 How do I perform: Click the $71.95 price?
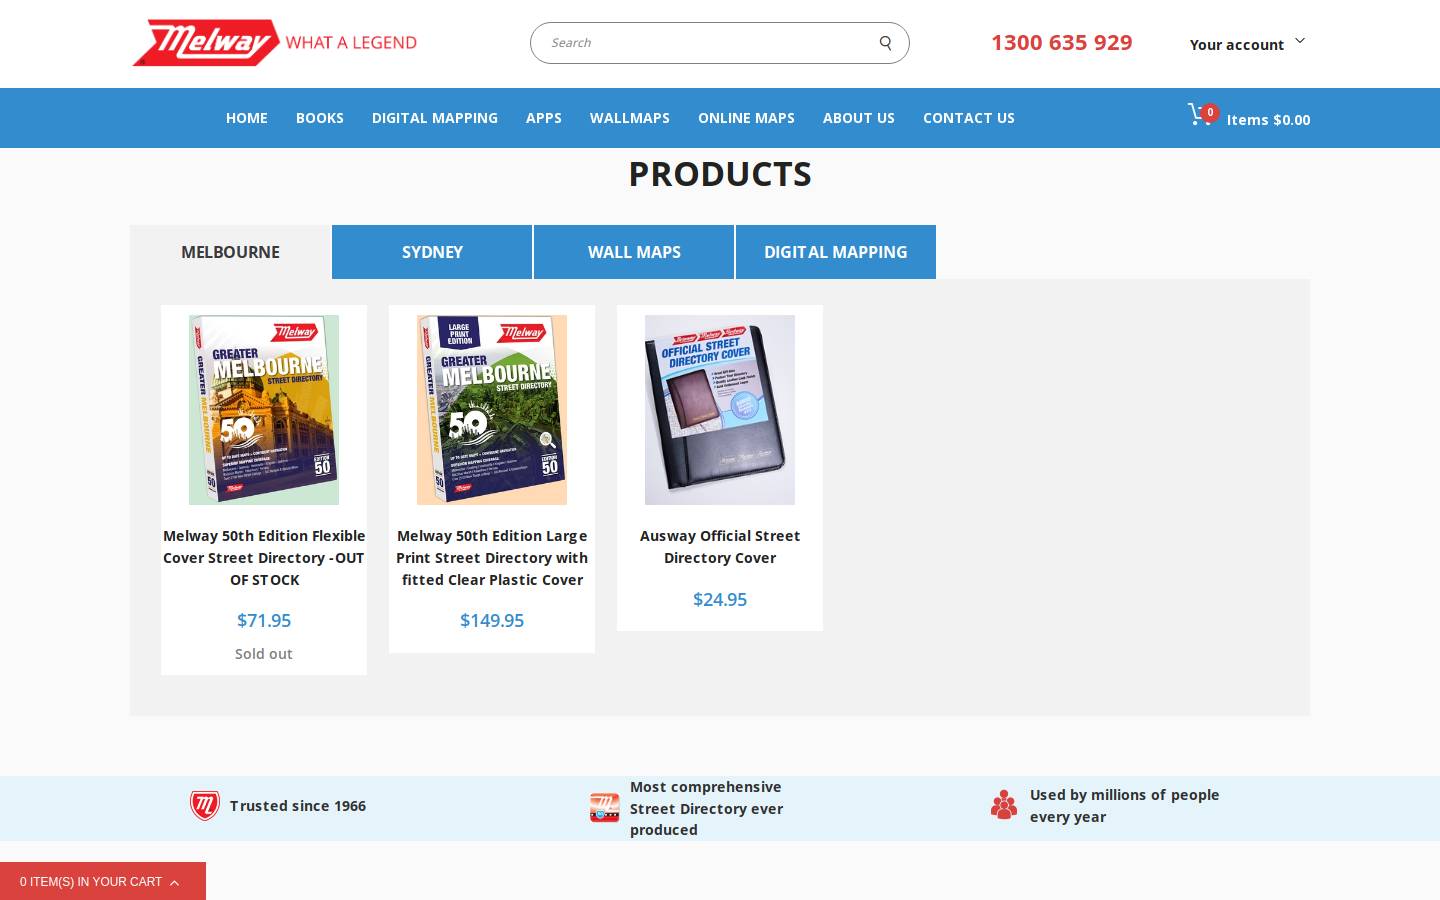[x=264, y=620]
